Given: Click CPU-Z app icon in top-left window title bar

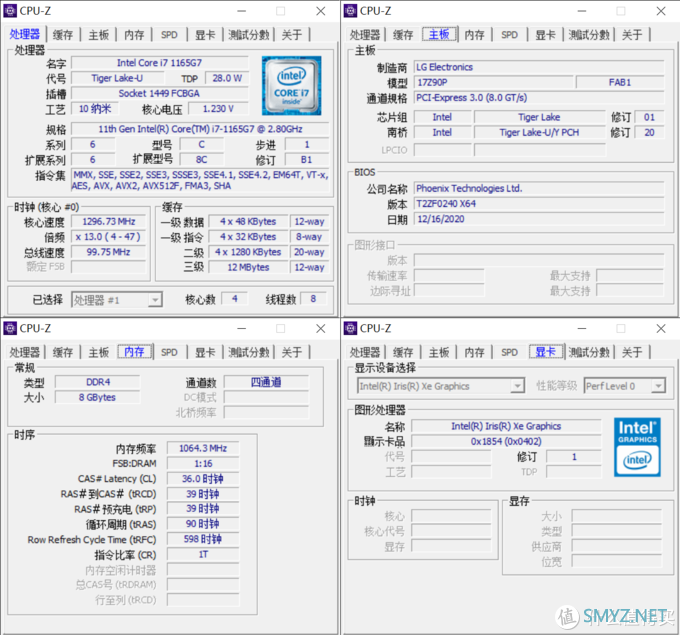Looking at the screenshot, I should click(10, 11).
